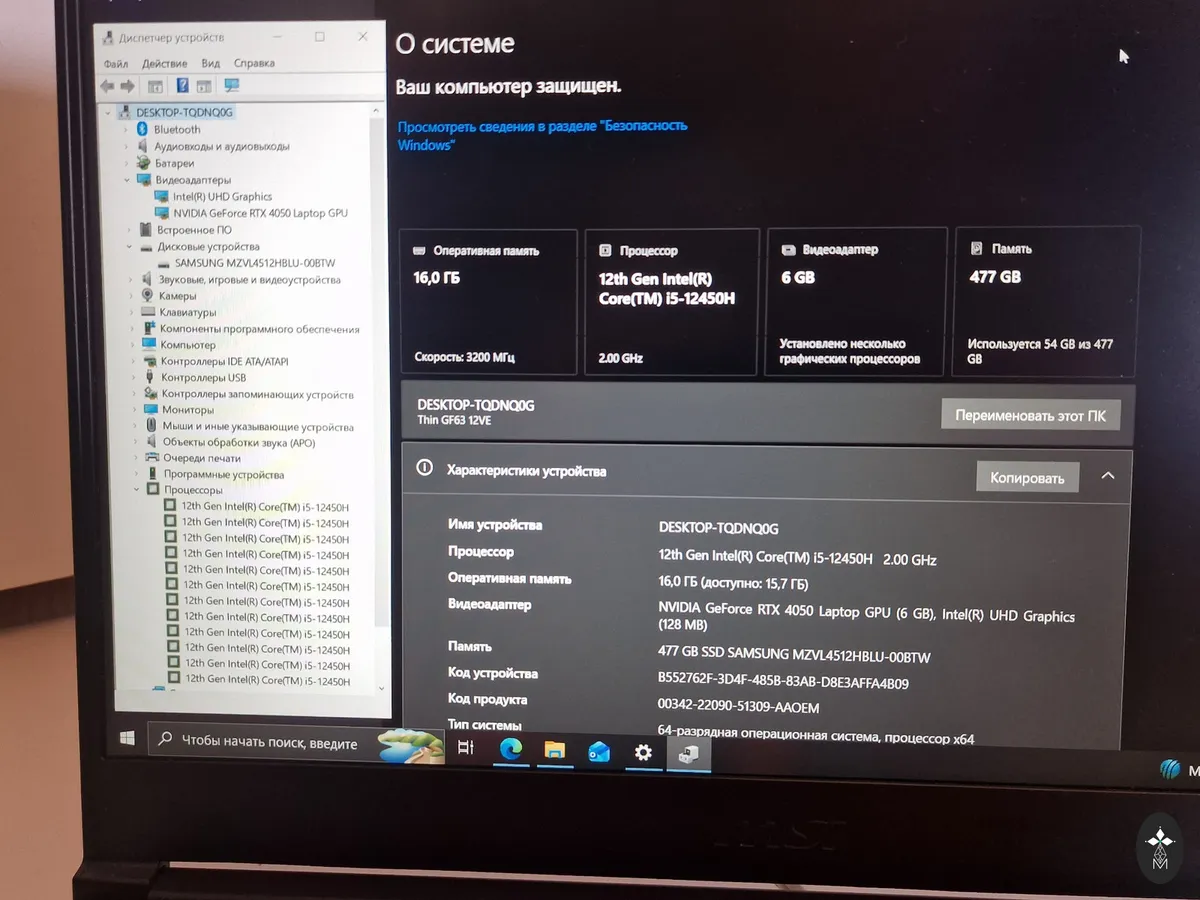The width and height of the screenshot is (1200, 900).
Task: Select the Мониторы display icon
Action: click(151, 410)
